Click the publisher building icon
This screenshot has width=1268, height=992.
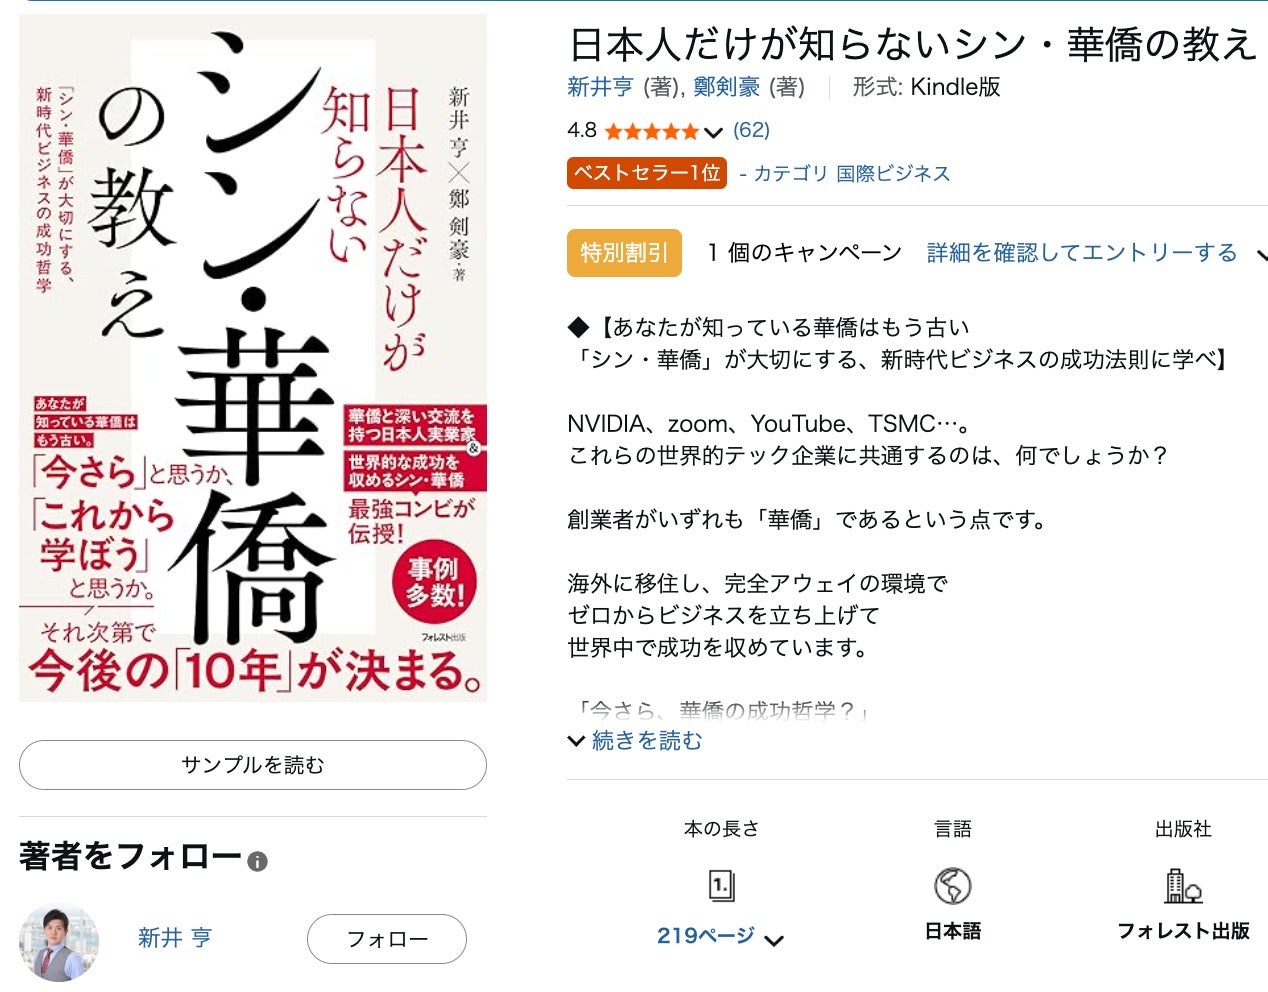click(x=1183, y=885)
